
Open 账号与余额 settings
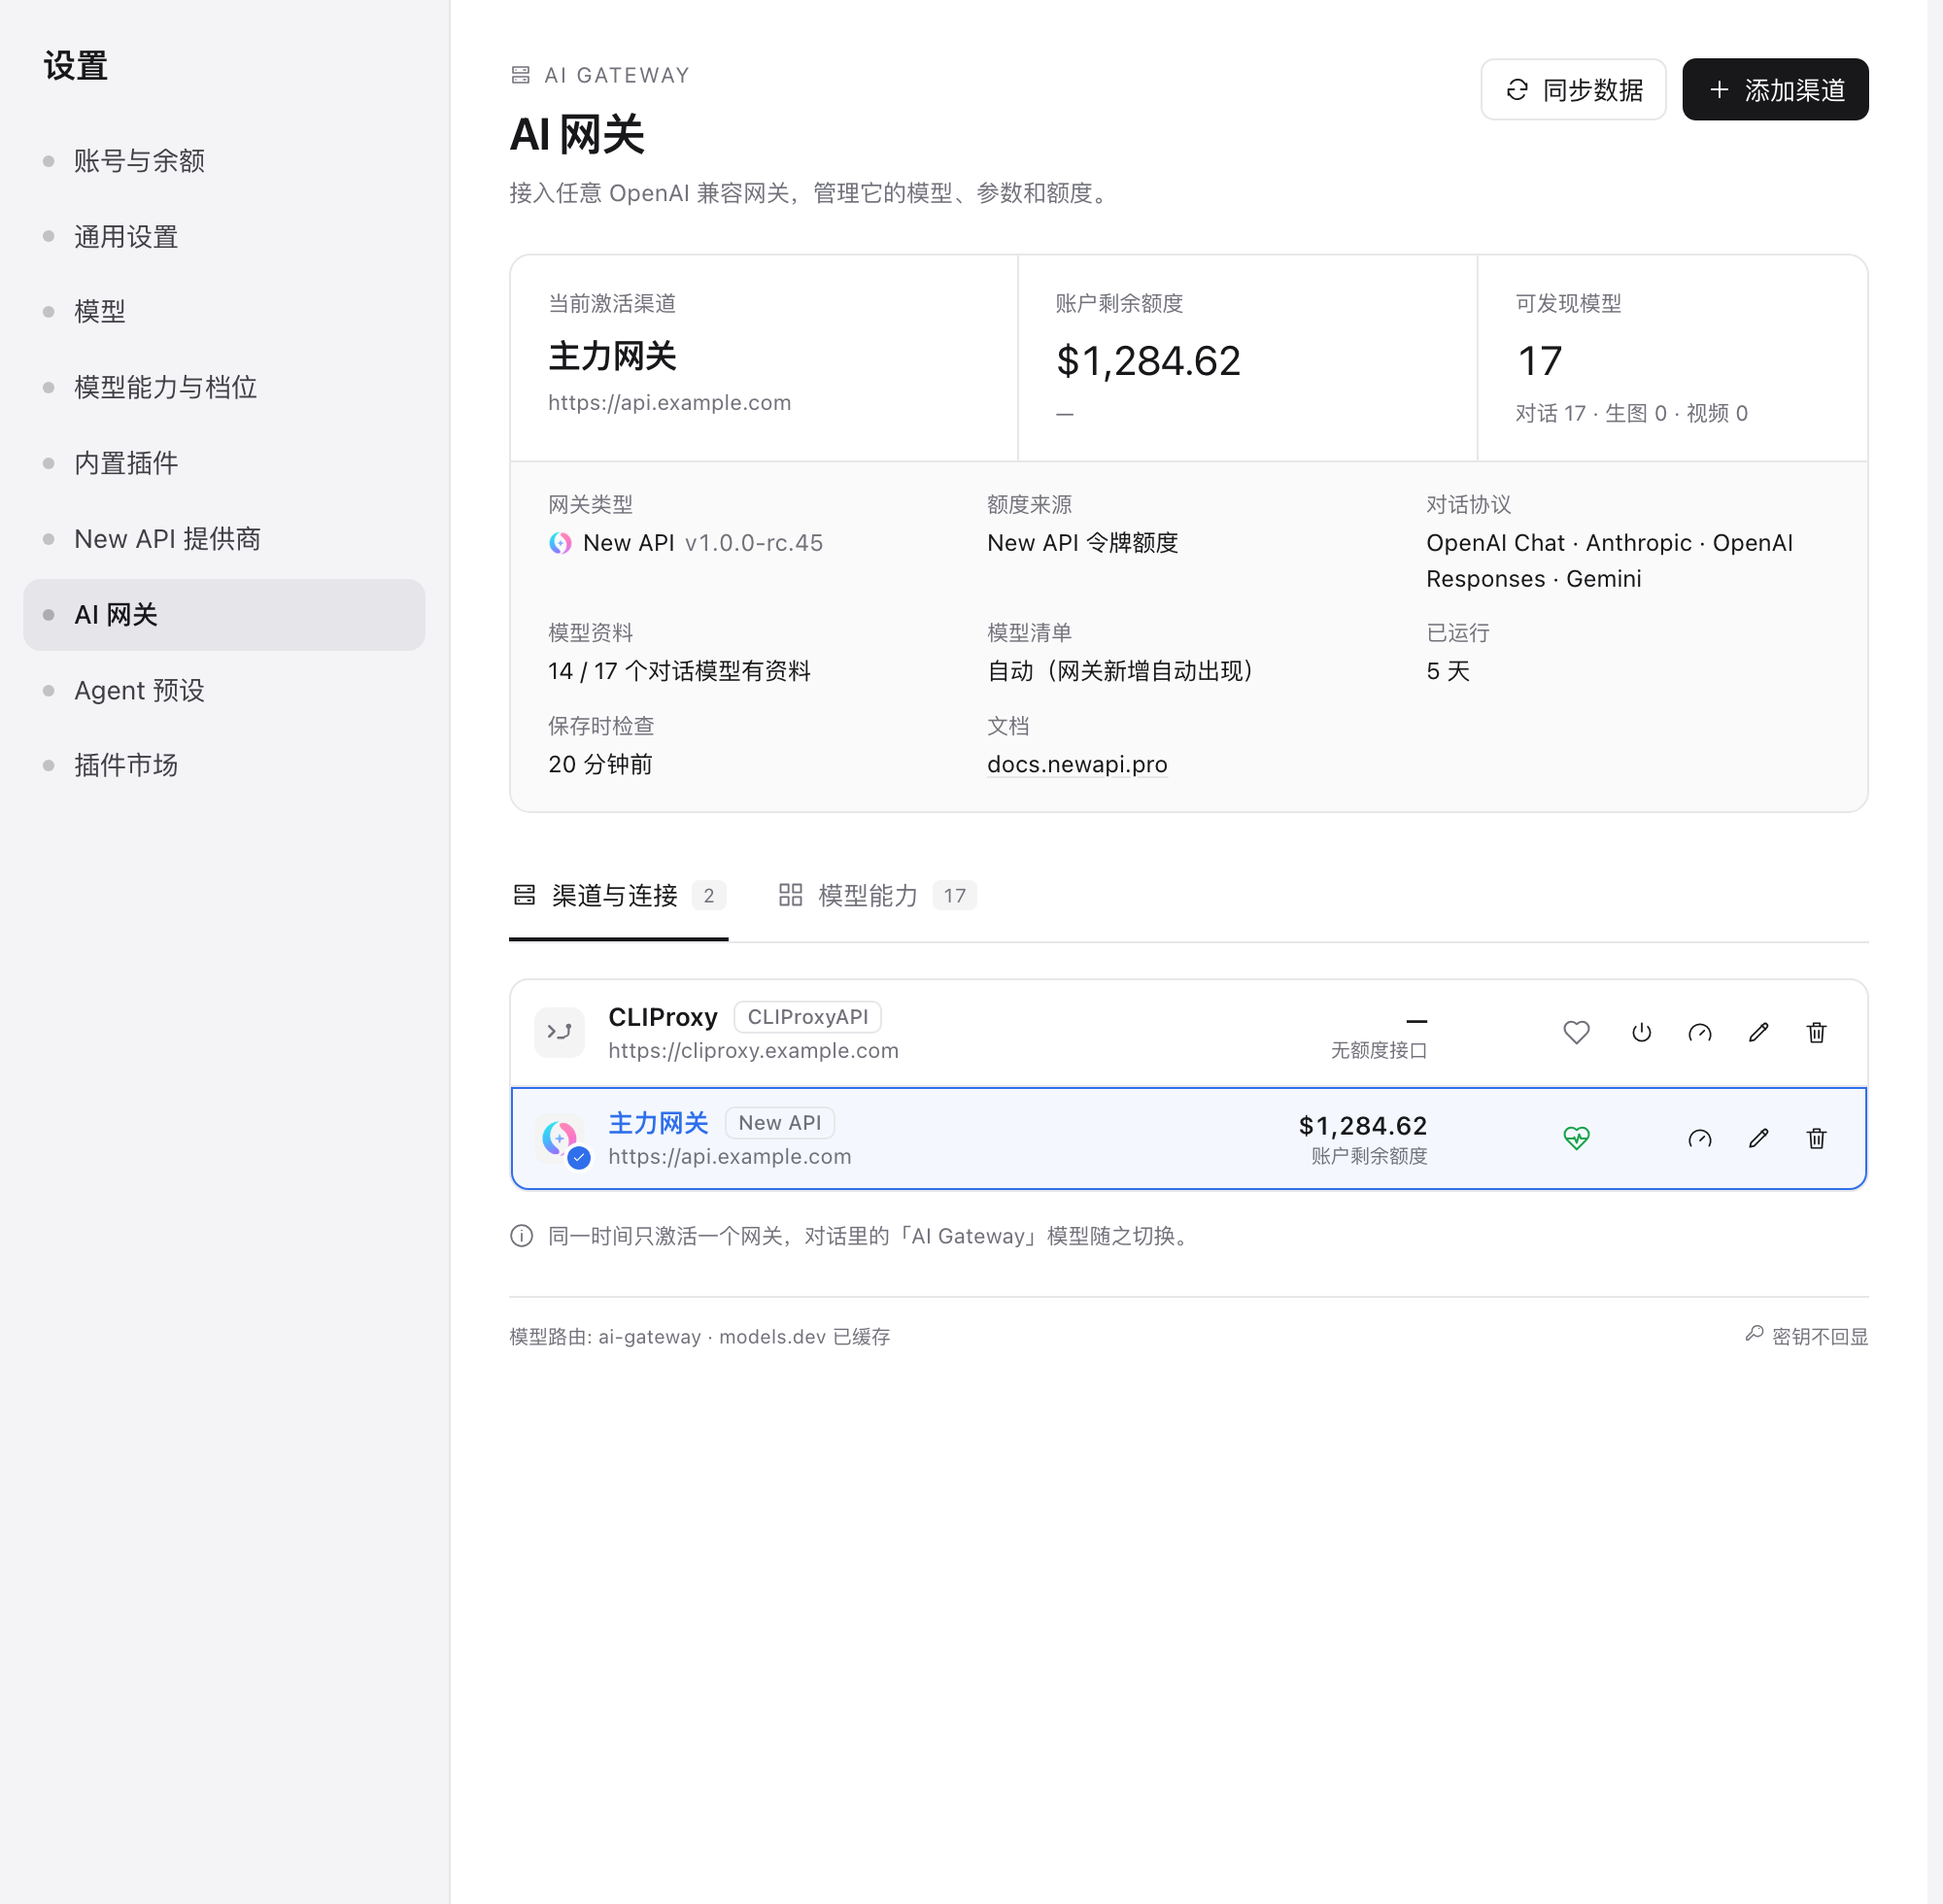click(x=224, y=161)
